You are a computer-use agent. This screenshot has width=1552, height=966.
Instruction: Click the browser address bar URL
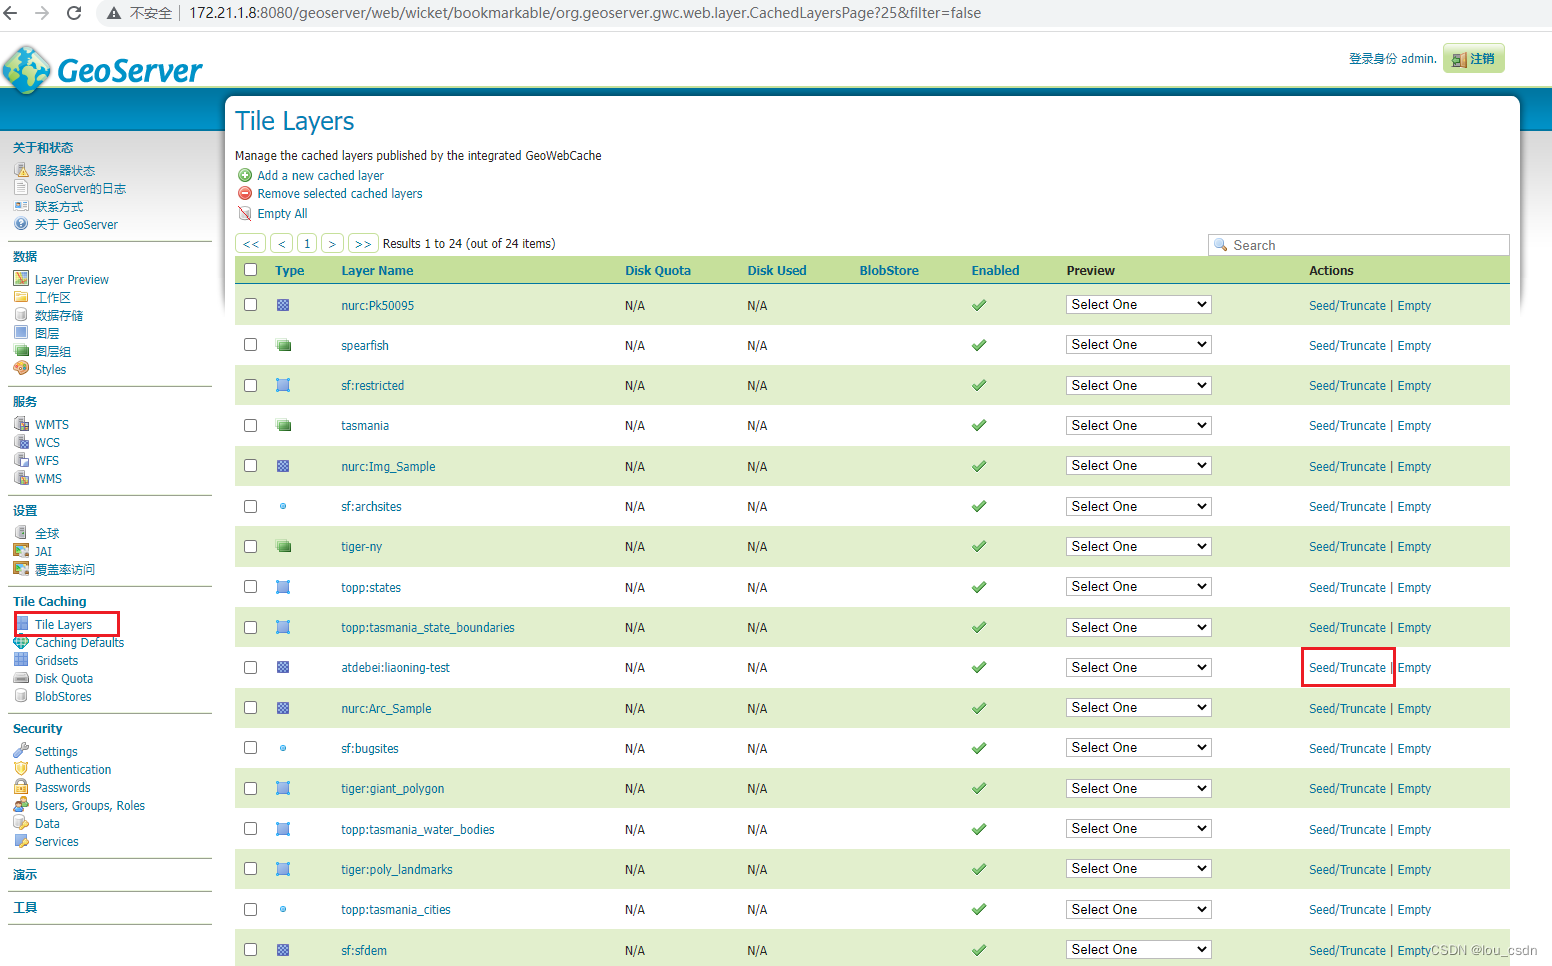[x=585, y=13]
